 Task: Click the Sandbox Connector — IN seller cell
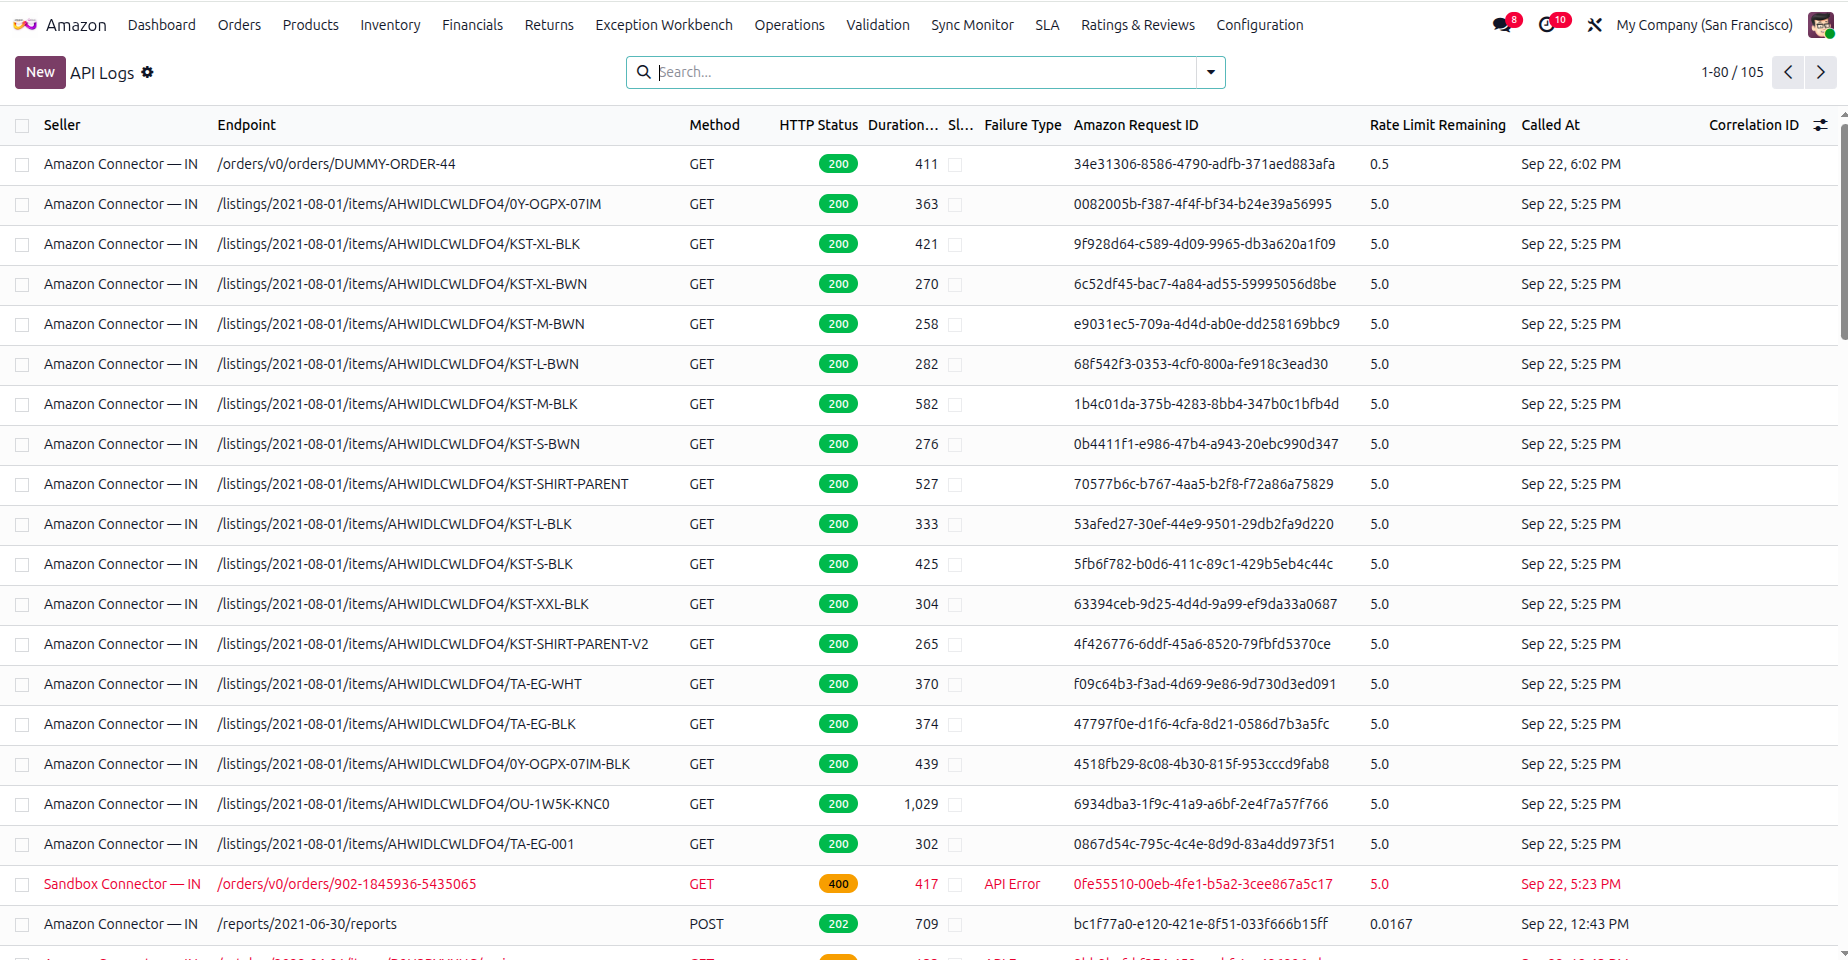click(122, 884)
